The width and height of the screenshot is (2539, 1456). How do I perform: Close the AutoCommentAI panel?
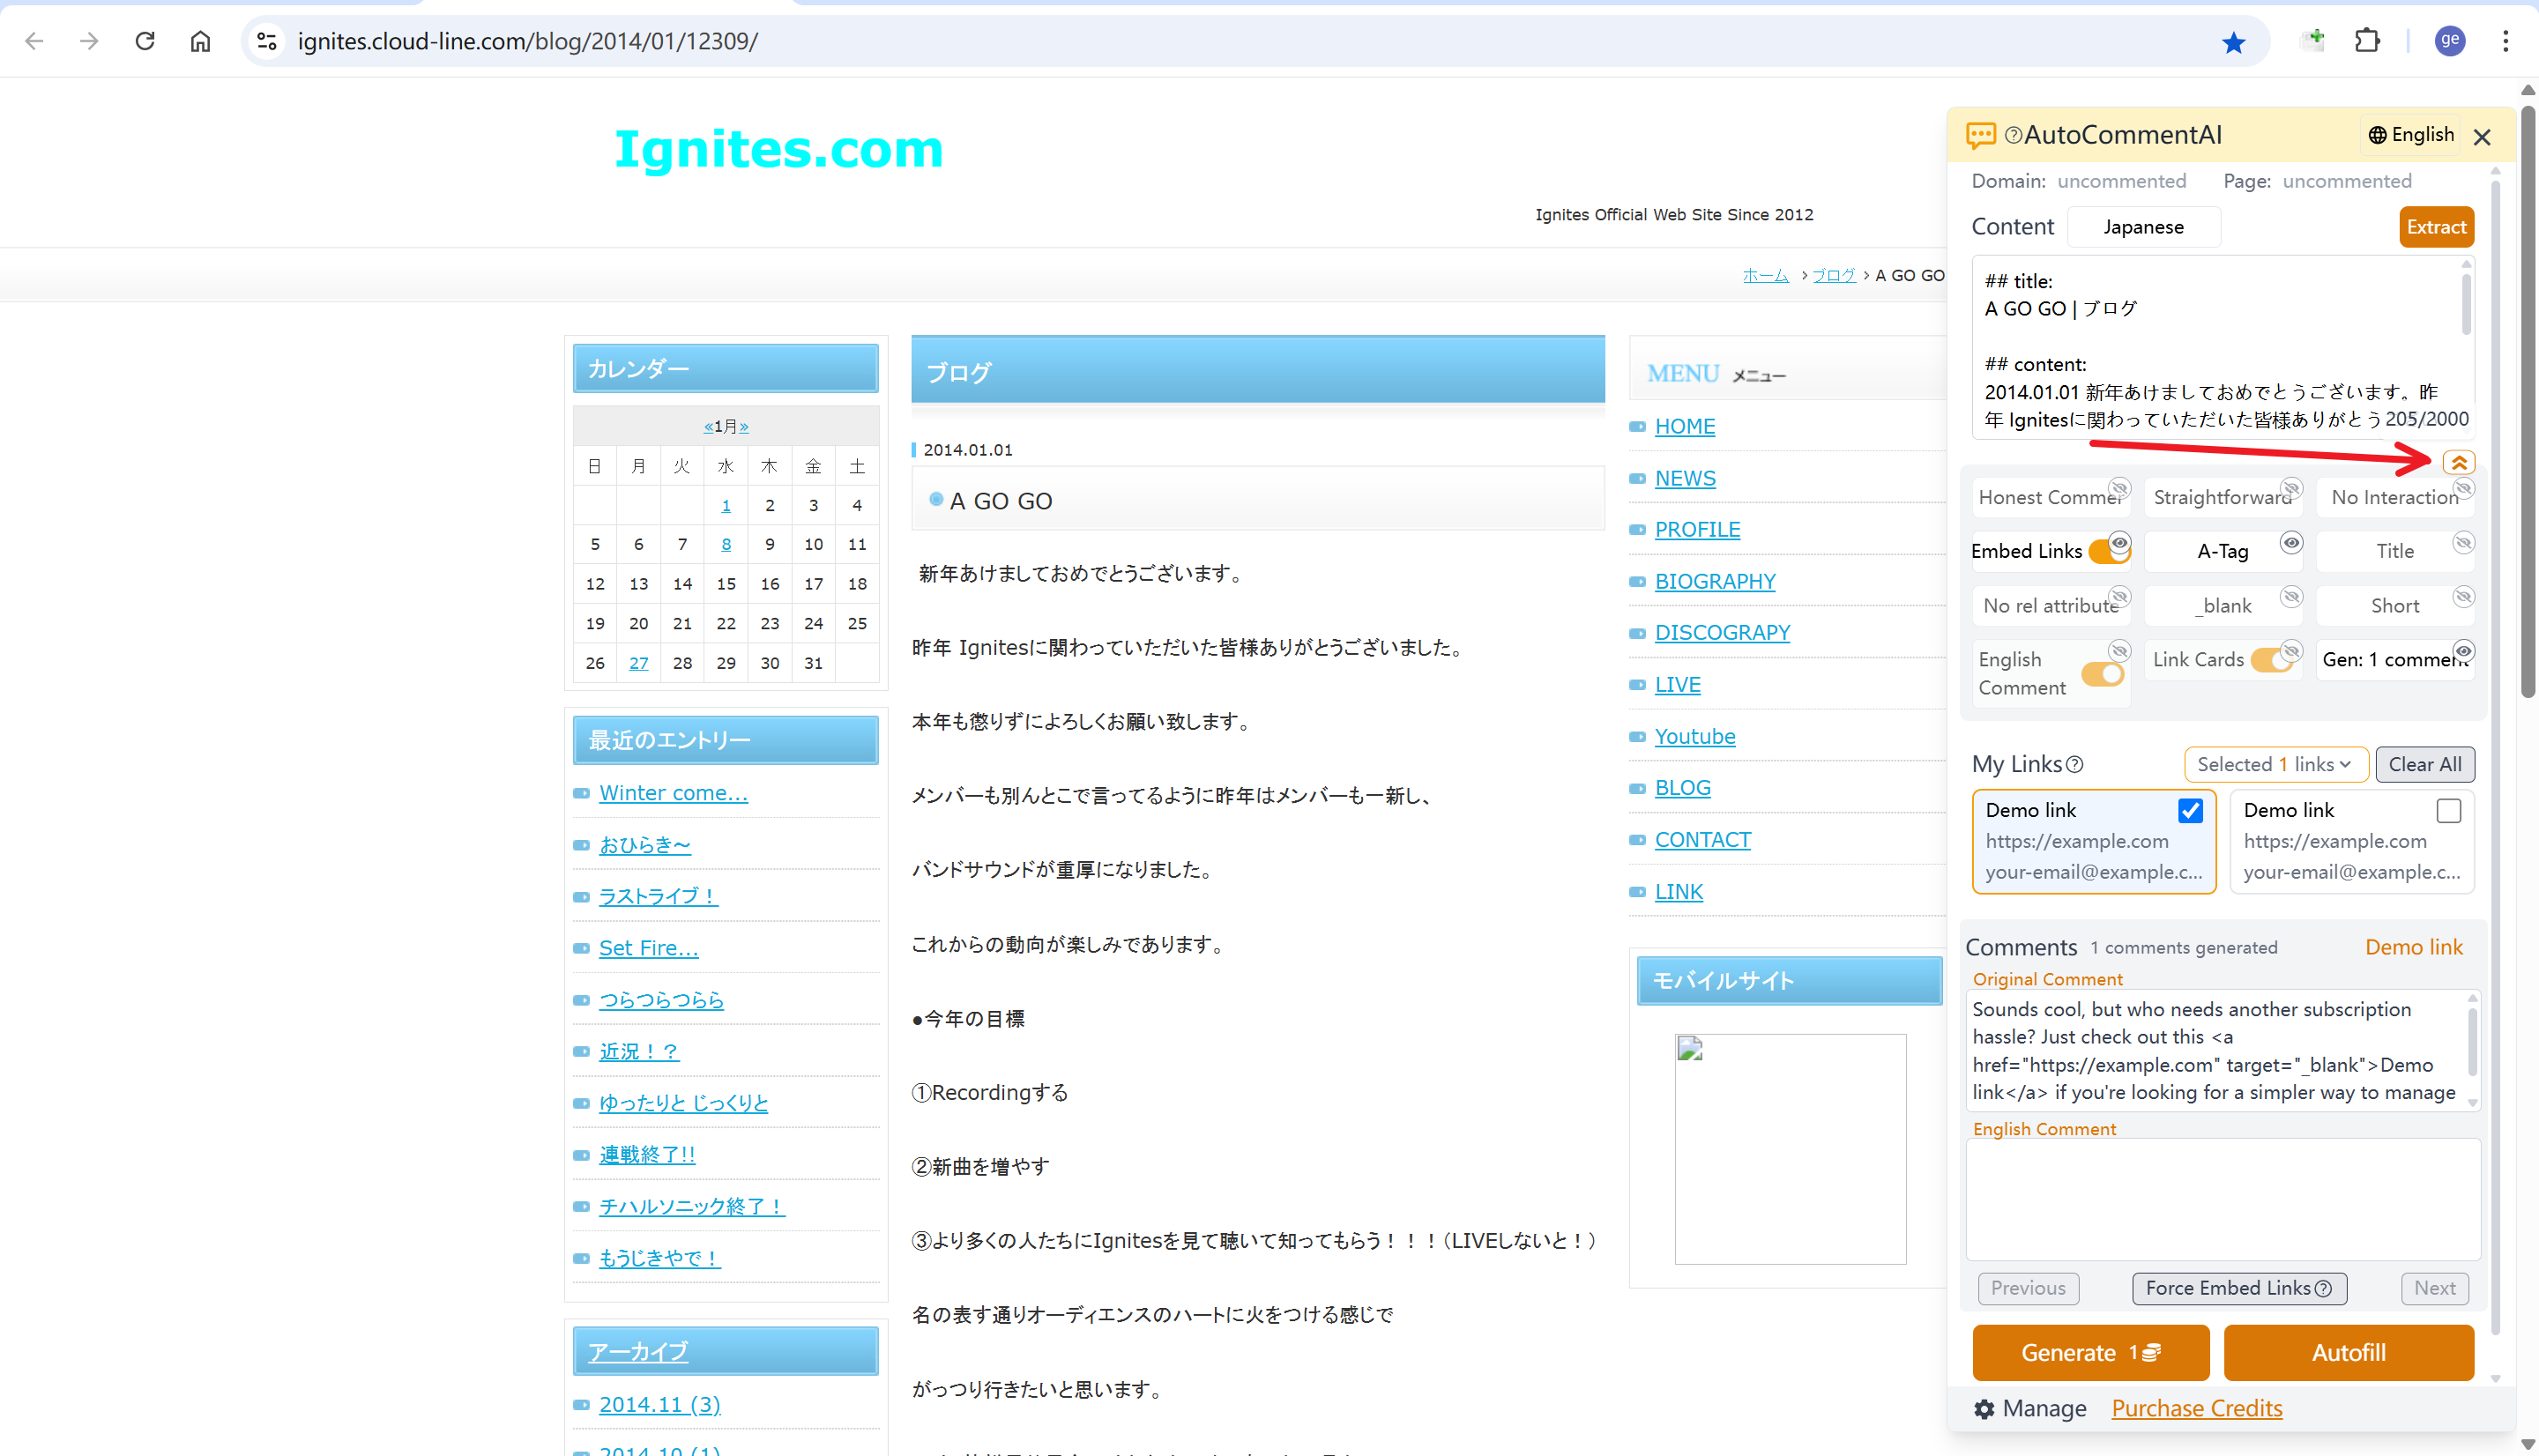pos(2482,137)
